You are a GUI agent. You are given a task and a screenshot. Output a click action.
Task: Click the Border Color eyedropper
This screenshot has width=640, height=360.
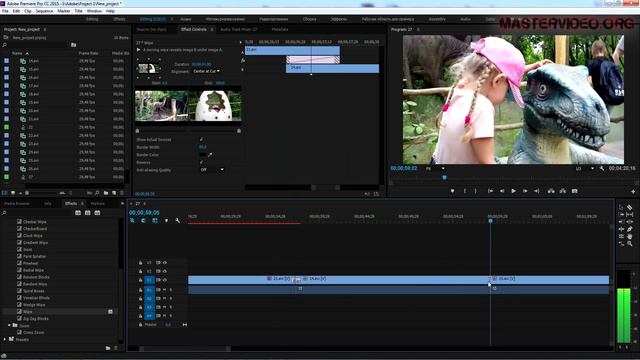point(210,155)
